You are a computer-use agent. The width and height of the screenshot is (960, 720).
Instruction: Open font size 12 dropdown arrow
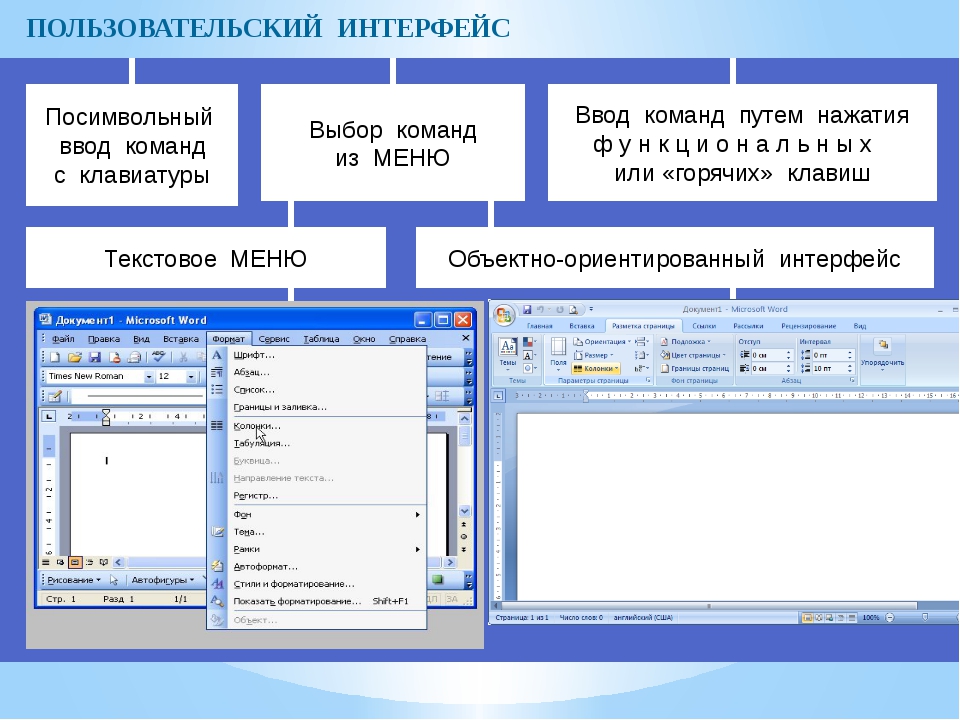coord(191,377)
